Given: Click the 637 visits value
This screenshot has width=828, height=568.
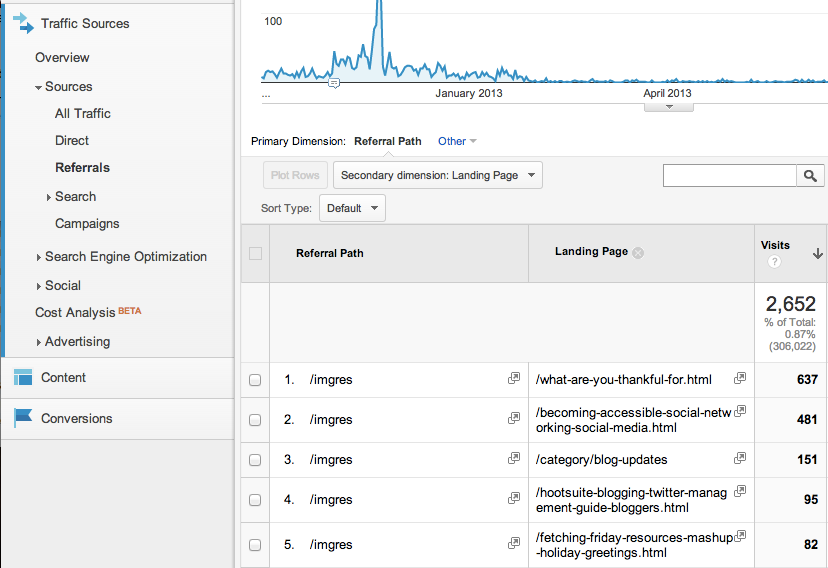Looking at the screenshot, I should [x=807, y=380].
